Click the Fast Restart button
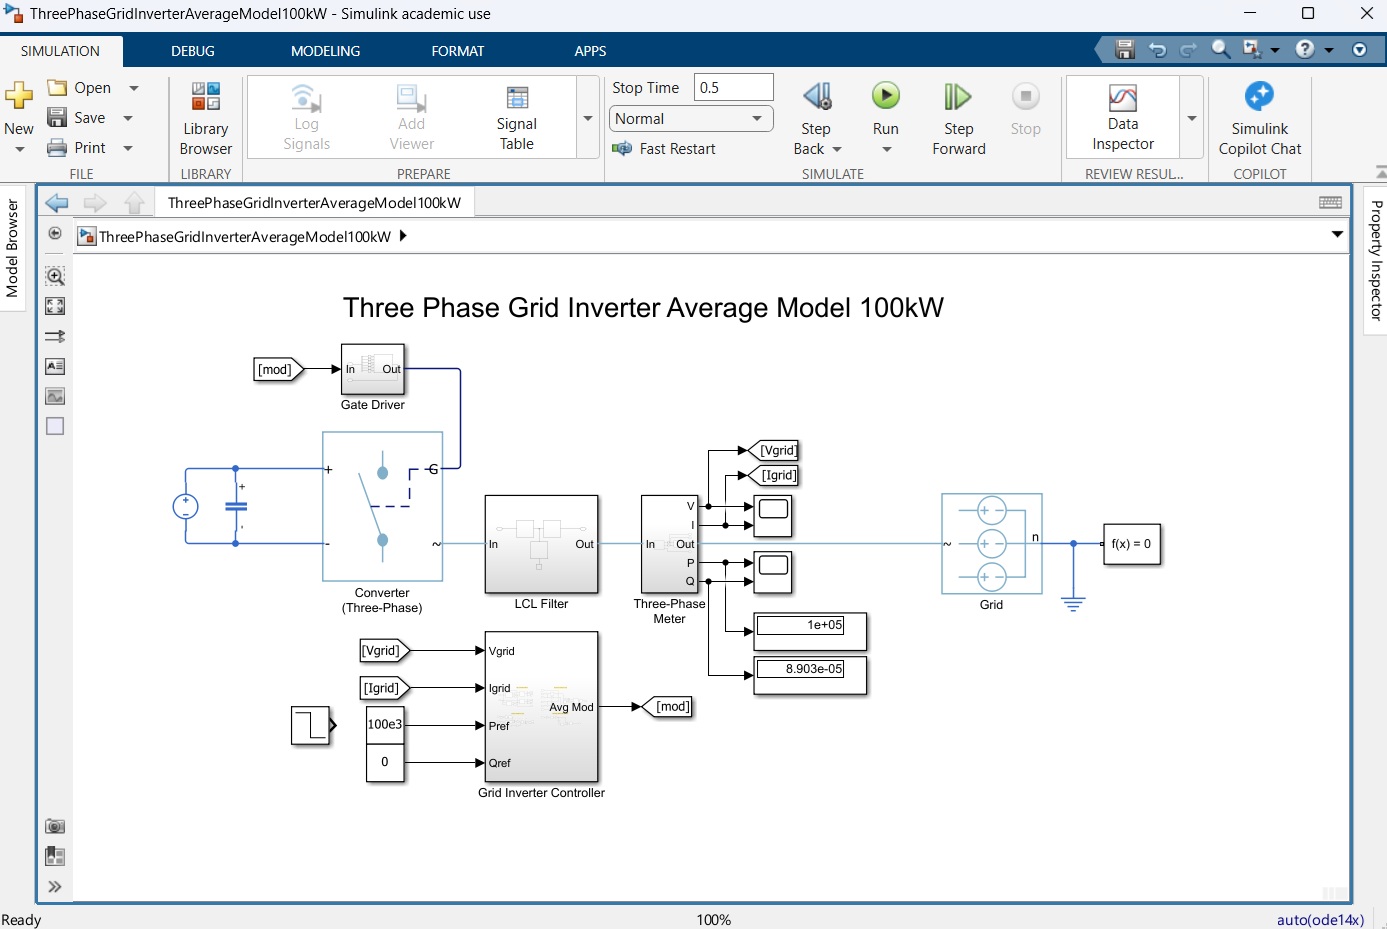This screenshot has width=1387, height=929. pyautogui.click(x=664, y=149)
